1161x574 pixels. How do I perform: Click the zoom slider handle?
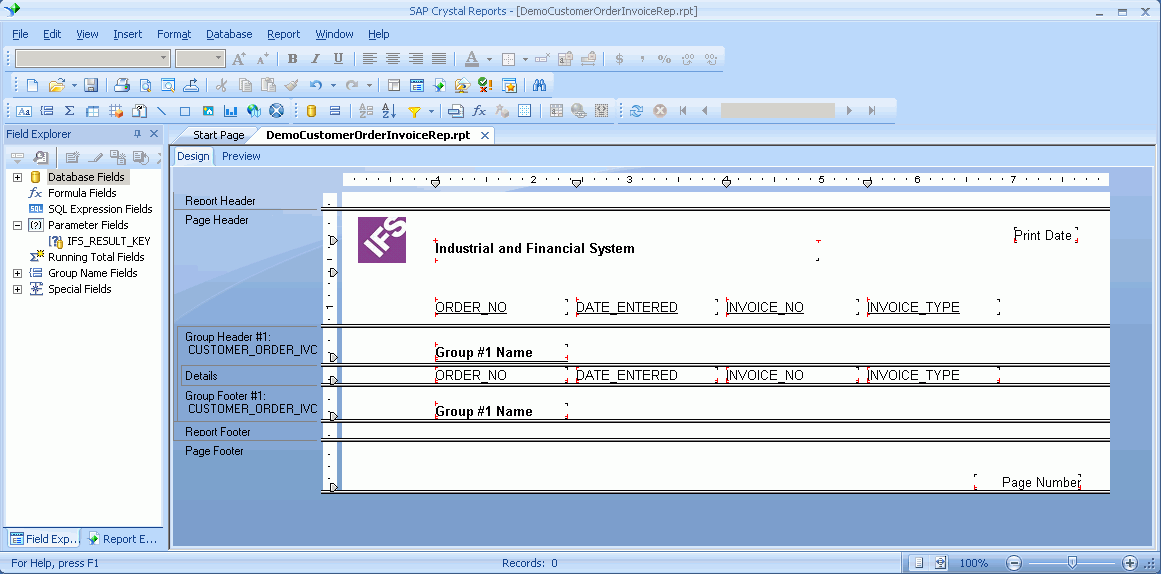[1071, 563]
